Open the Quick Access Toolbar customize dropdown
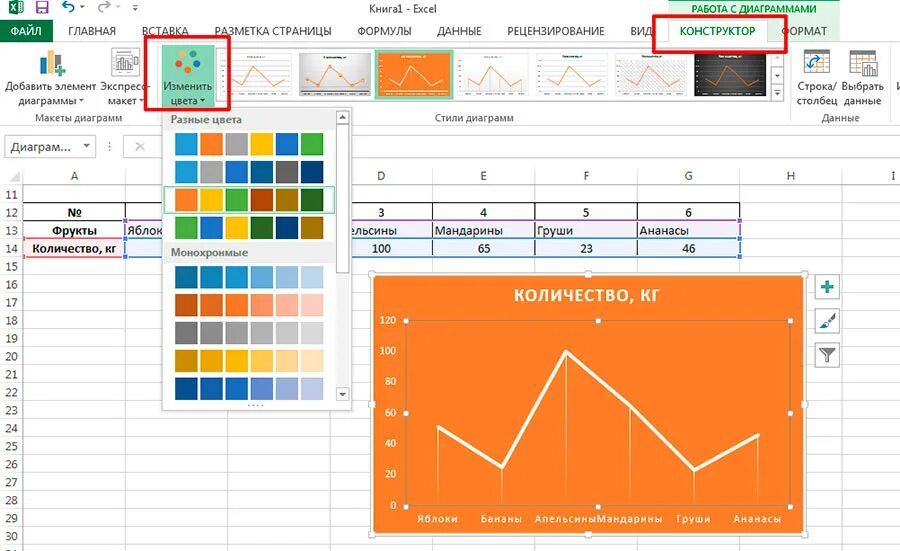The width and height of the screenshot is (900, 551). pyautogui.click(x=135, y=8)
